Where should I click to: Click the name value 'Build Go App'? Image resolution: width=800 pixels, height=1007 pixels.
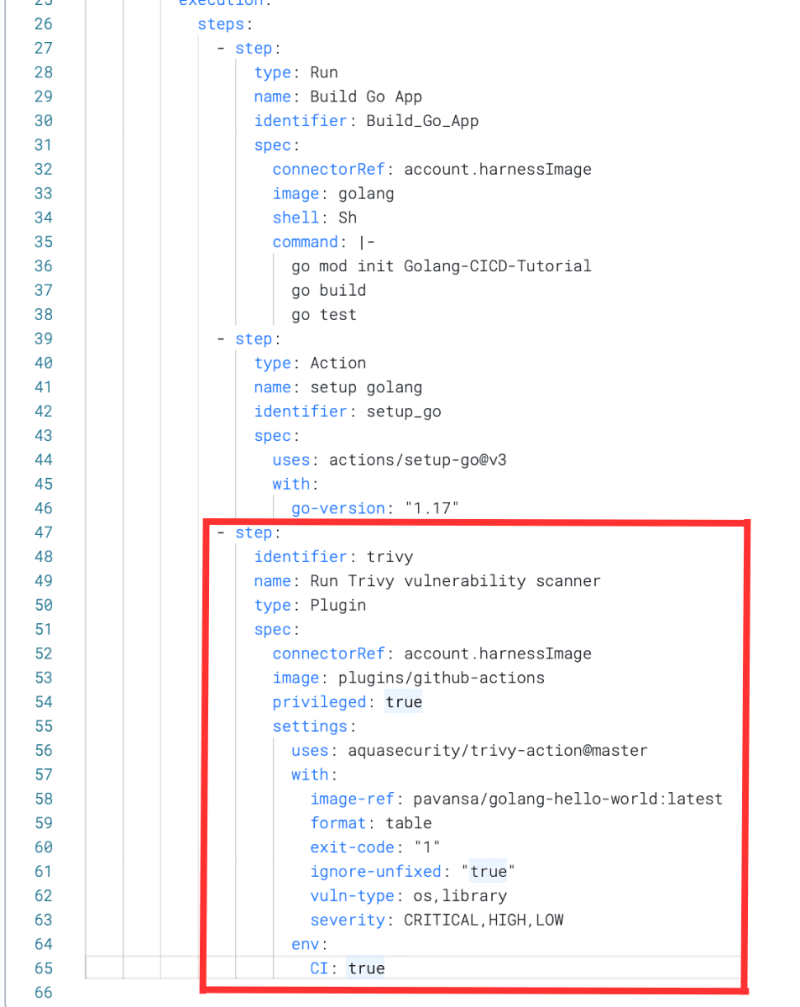[x=366, y=97]
